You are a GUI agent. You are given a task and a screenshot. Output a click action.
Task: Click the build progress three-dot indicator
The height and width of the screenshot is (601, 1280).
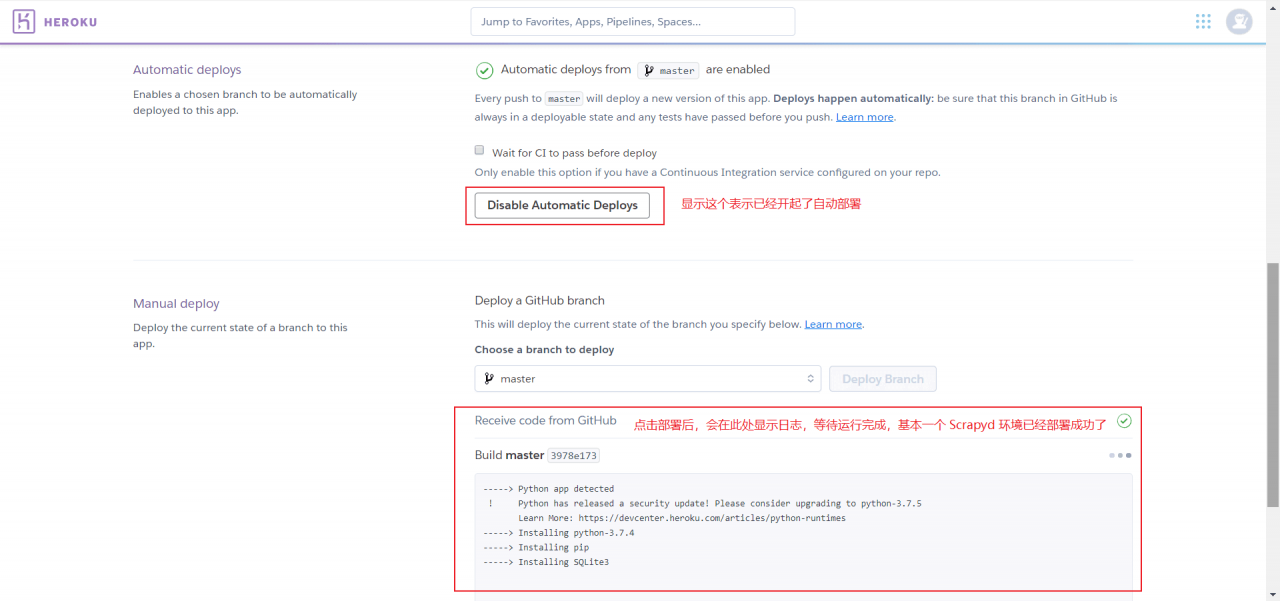1120,455
